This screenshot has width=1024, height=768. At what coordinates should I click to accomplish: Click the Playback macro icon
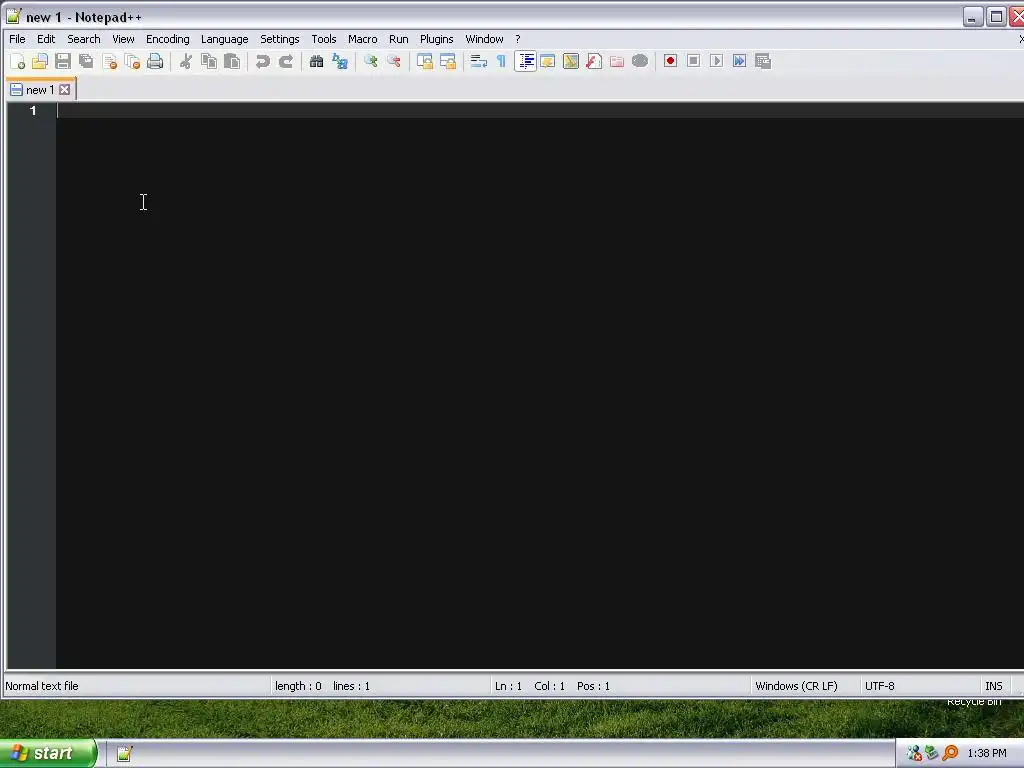716,61
